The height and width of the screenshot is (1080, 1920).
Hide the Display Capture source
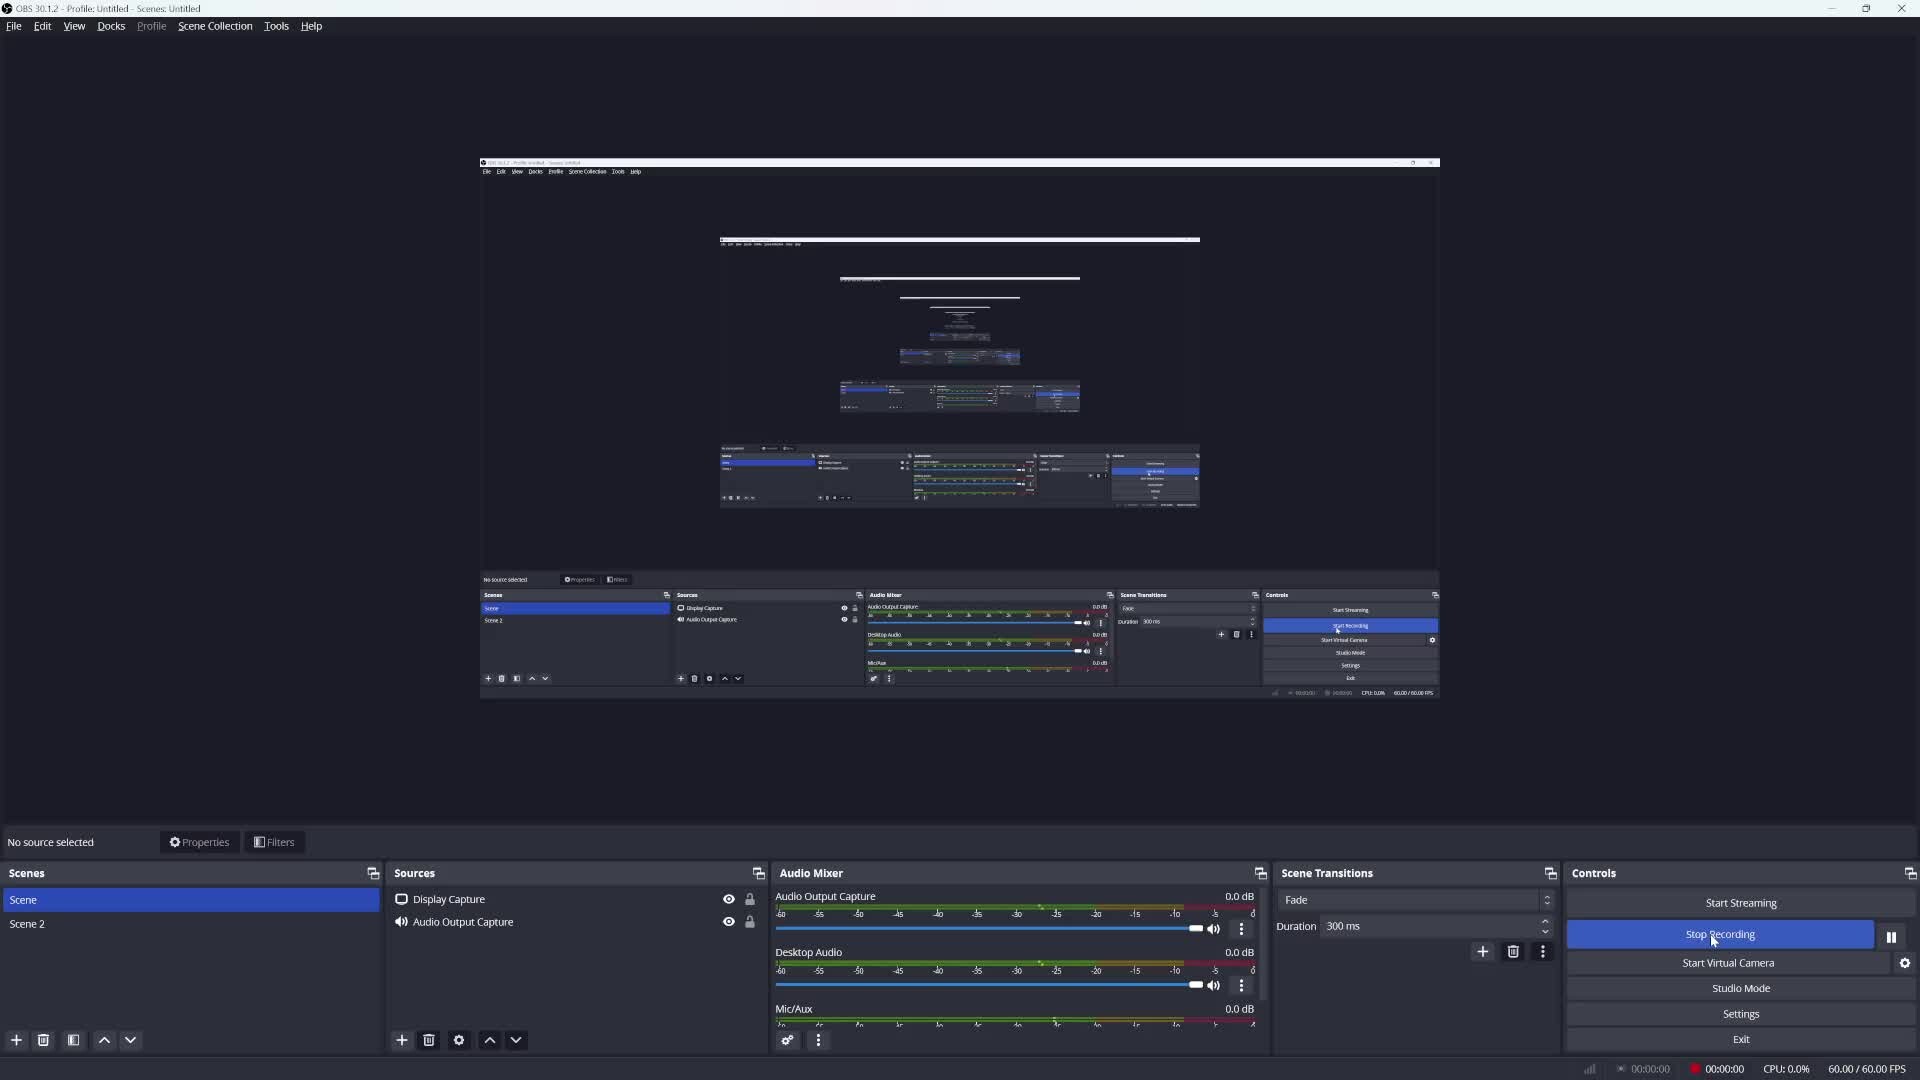[728, 899]
